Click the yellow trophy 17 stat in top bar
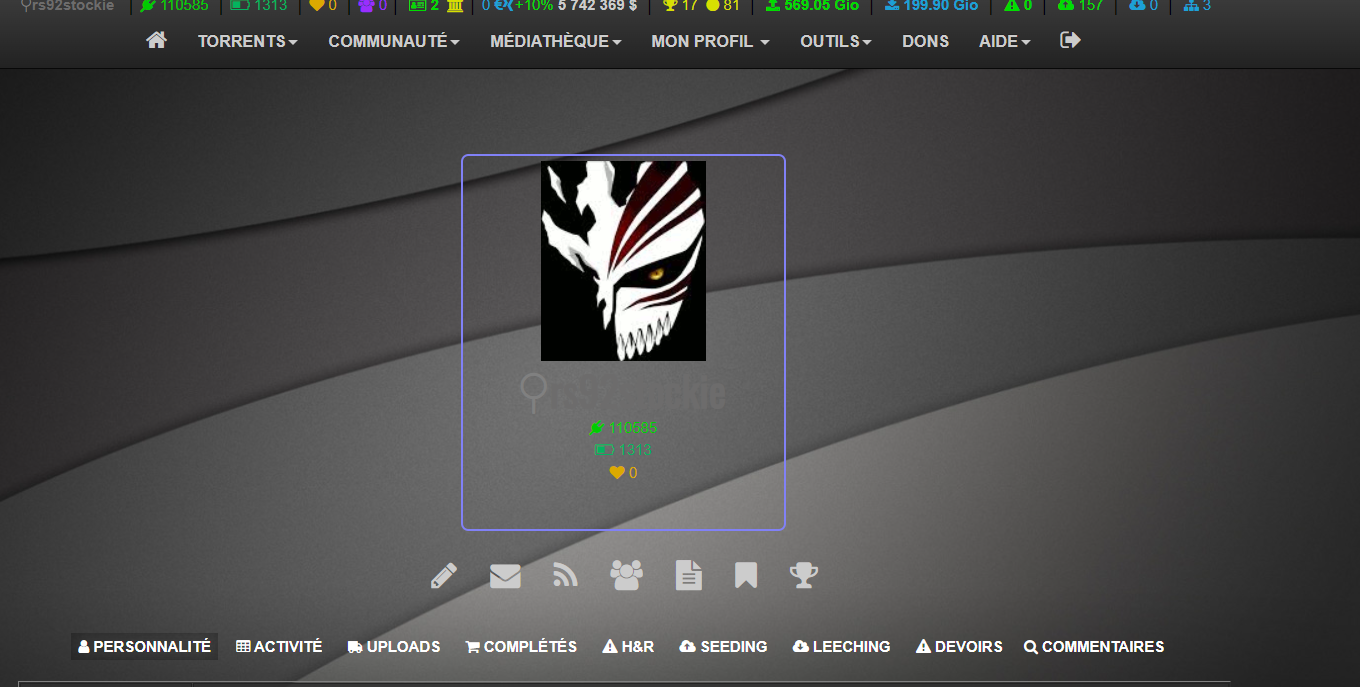The image size is (1360, 687). (680, 6)
